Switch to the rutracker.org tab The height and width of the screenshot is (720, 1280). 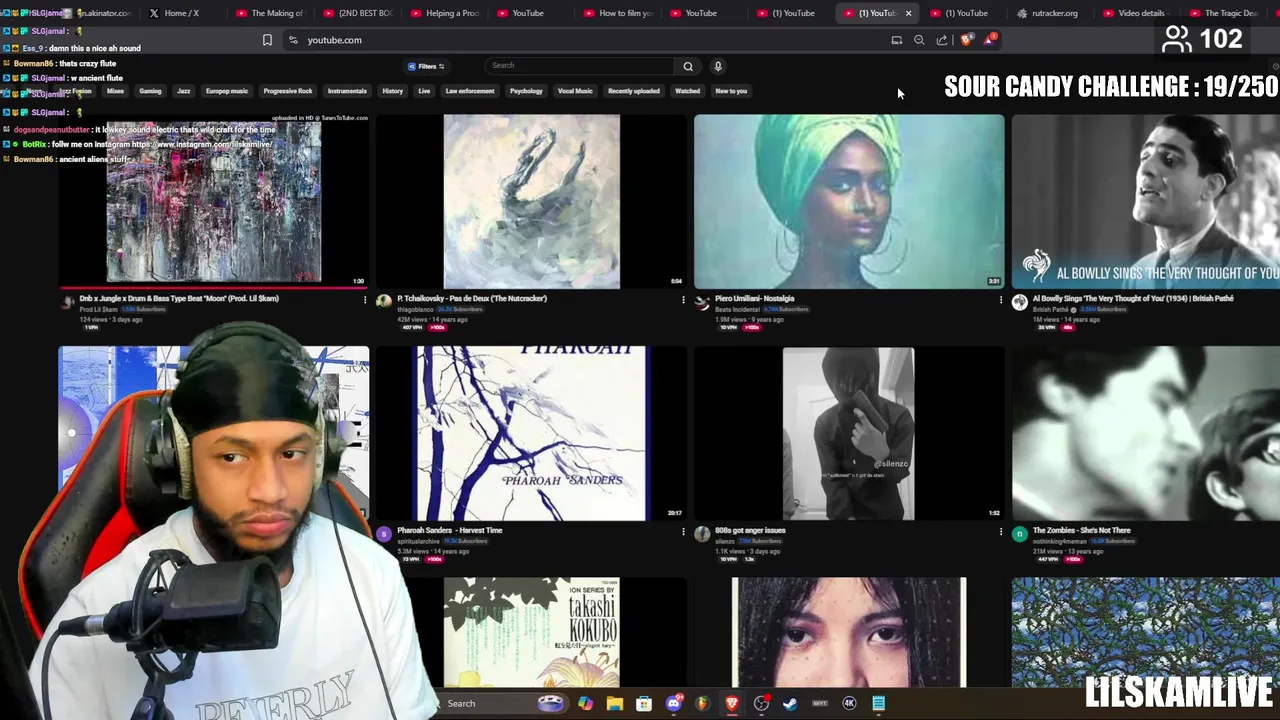1048,13
